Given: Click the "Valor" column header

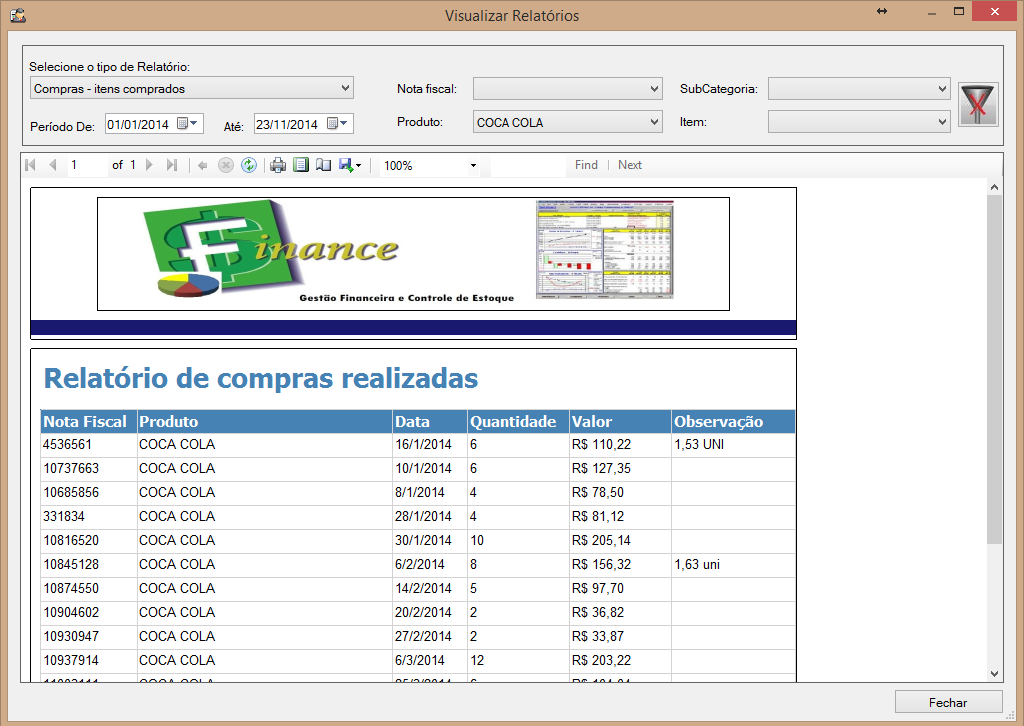Looking at the screenshot, I should [620, 422].
